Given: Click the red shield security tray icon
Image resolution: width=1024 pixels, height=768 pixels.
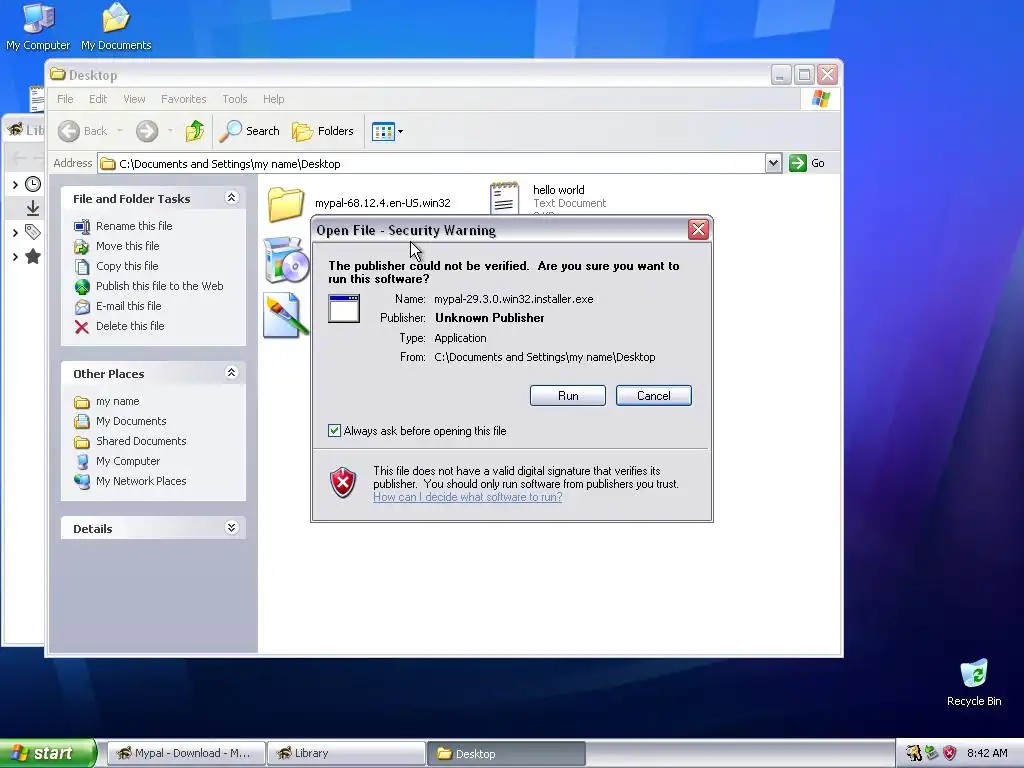Looking at the screenshot, I should pyautogui.click(x=950, y=753).
